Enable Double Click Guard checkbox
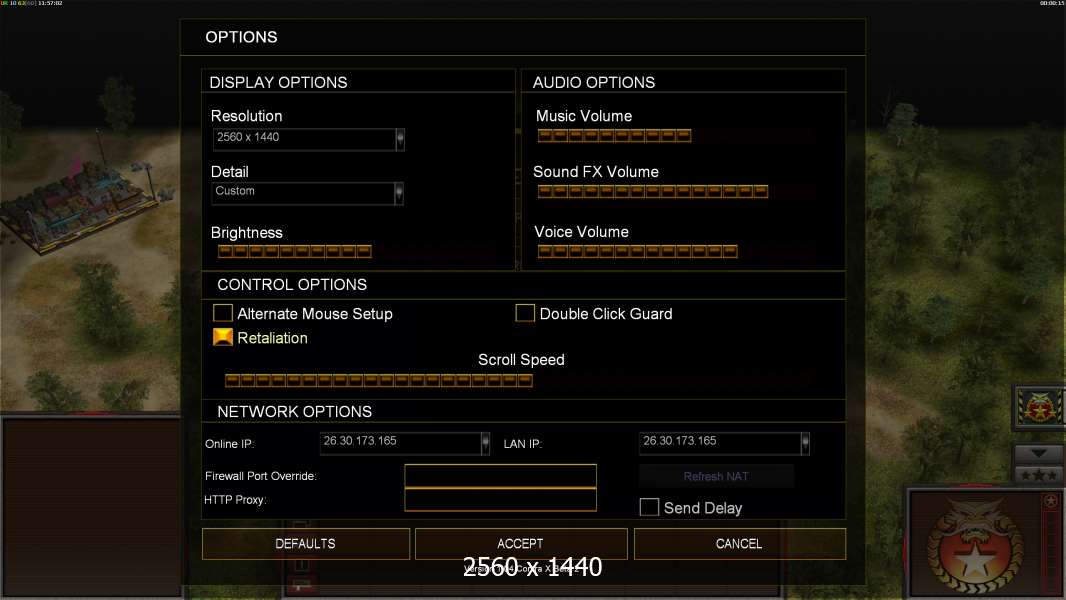 (524, 313)
